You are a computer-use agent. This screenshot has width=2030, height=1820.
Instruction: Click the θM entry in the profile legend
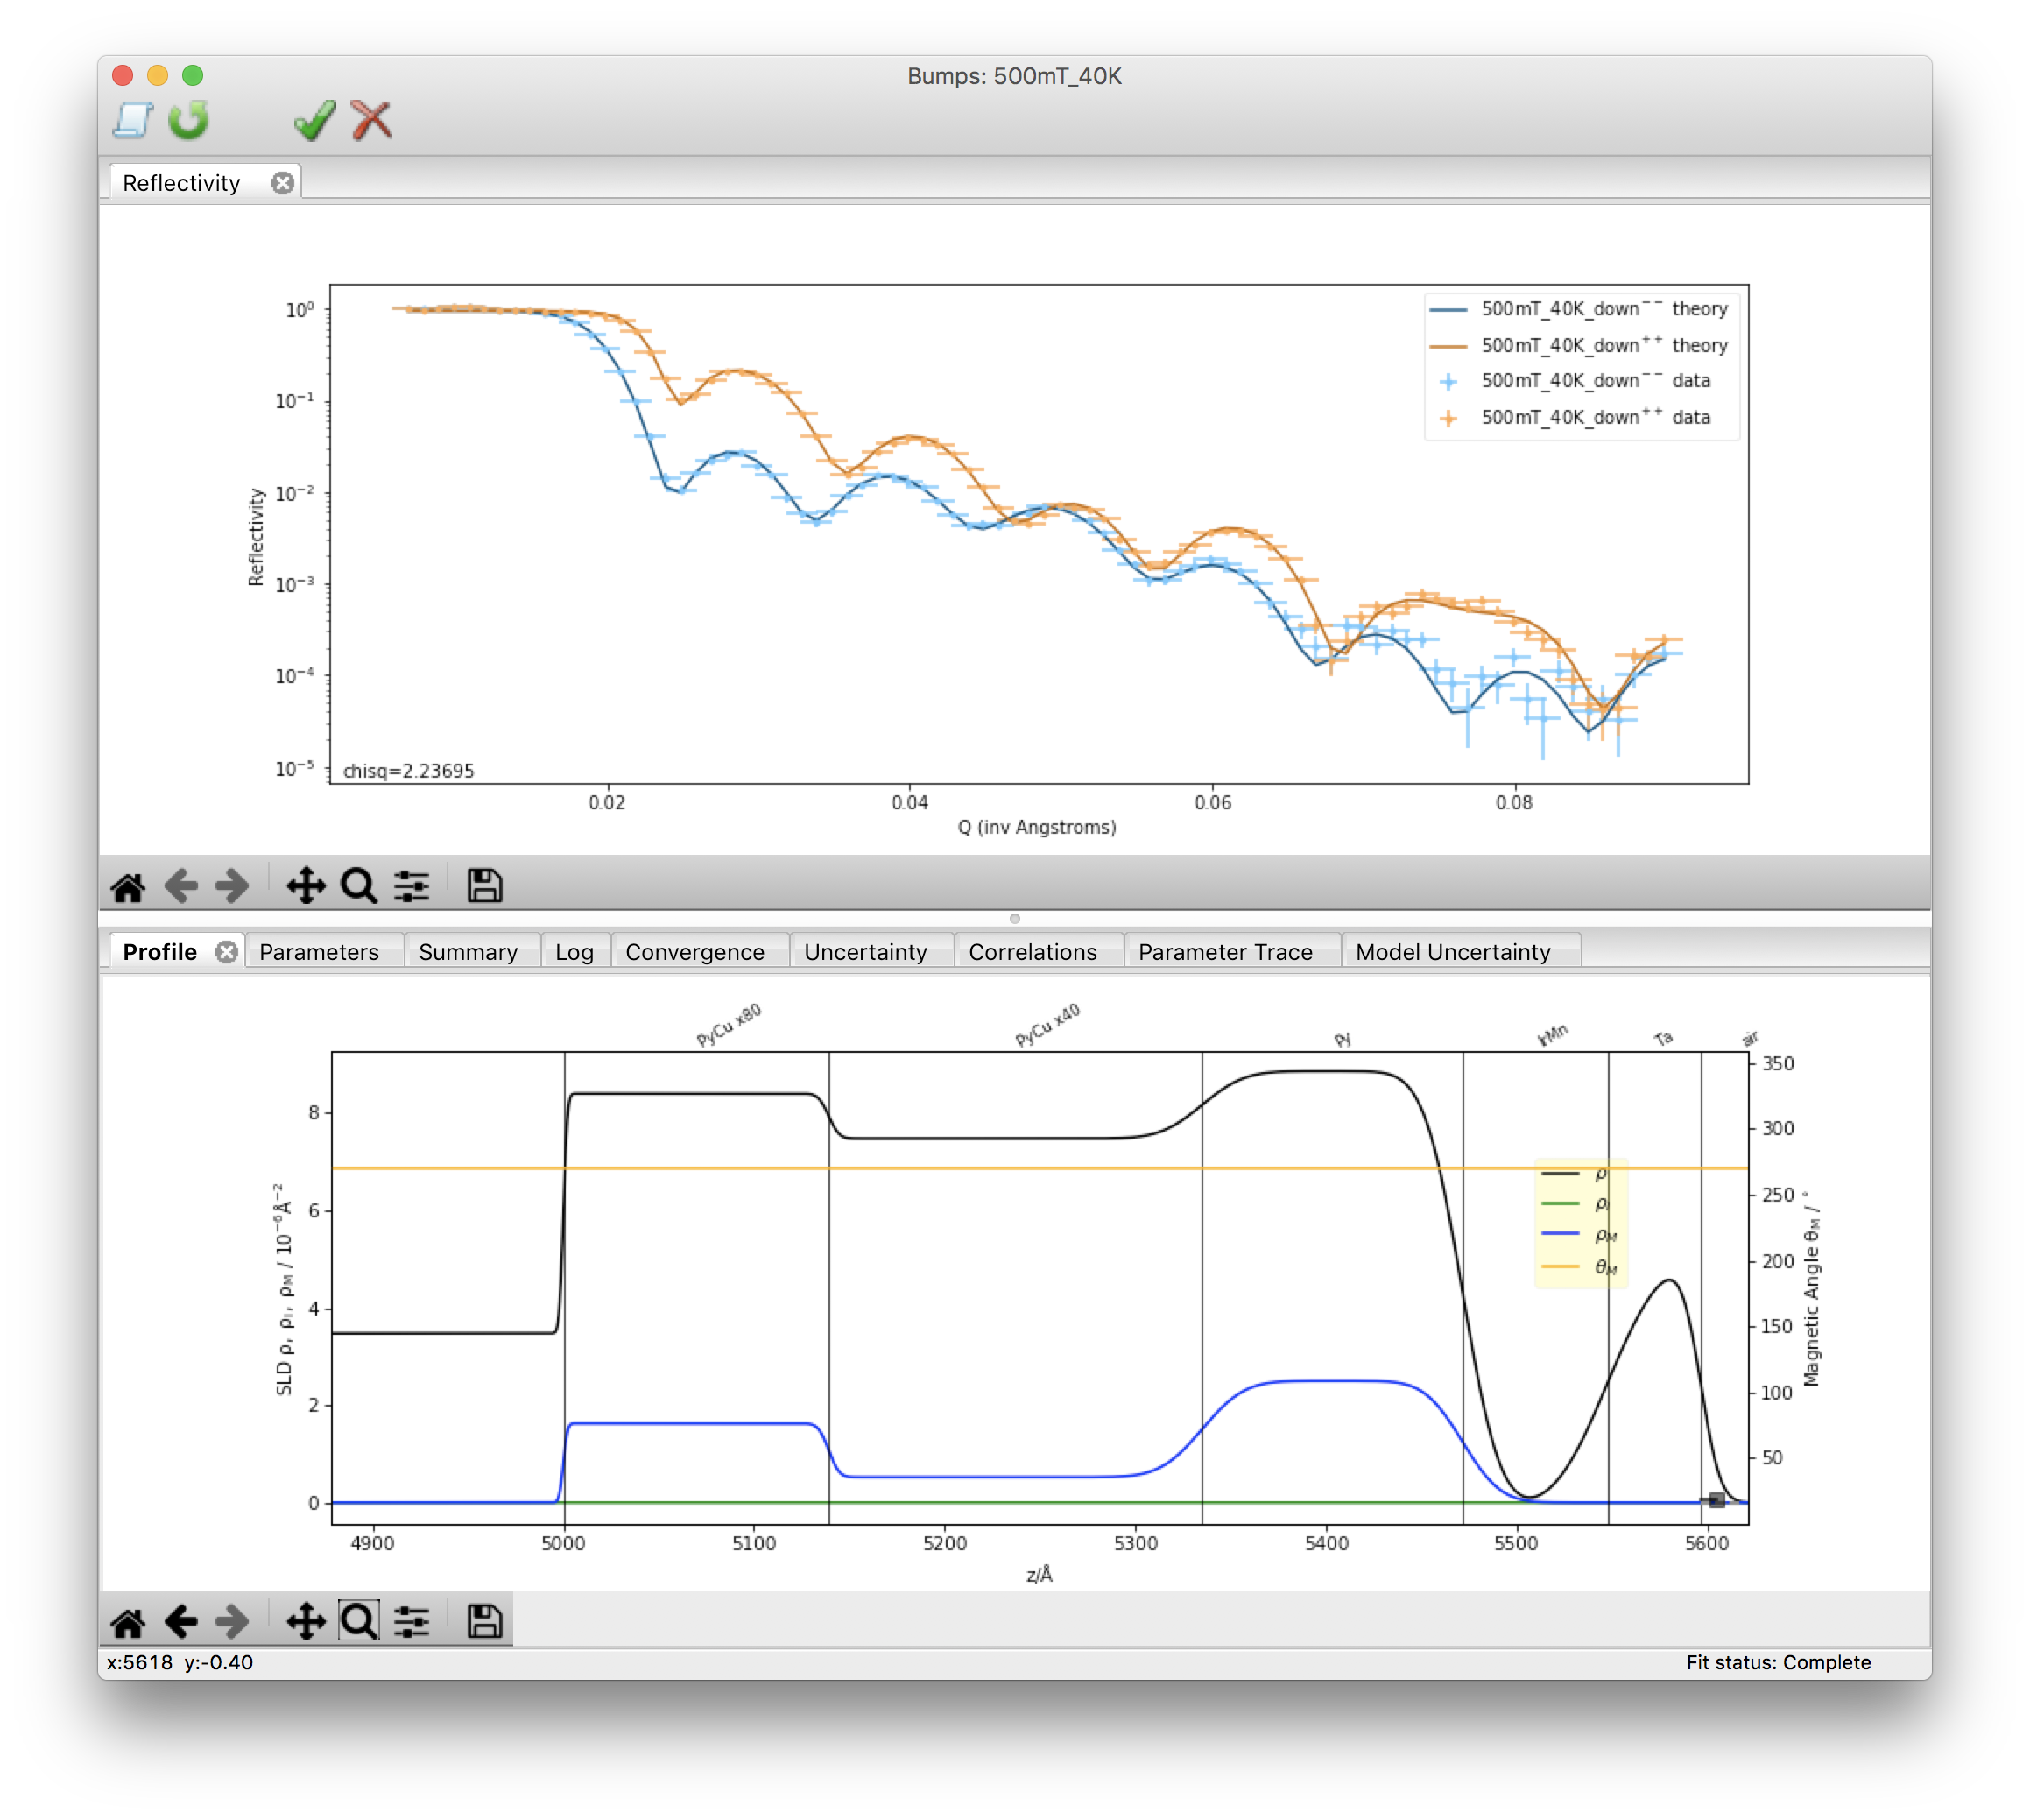(1580, 1267)
